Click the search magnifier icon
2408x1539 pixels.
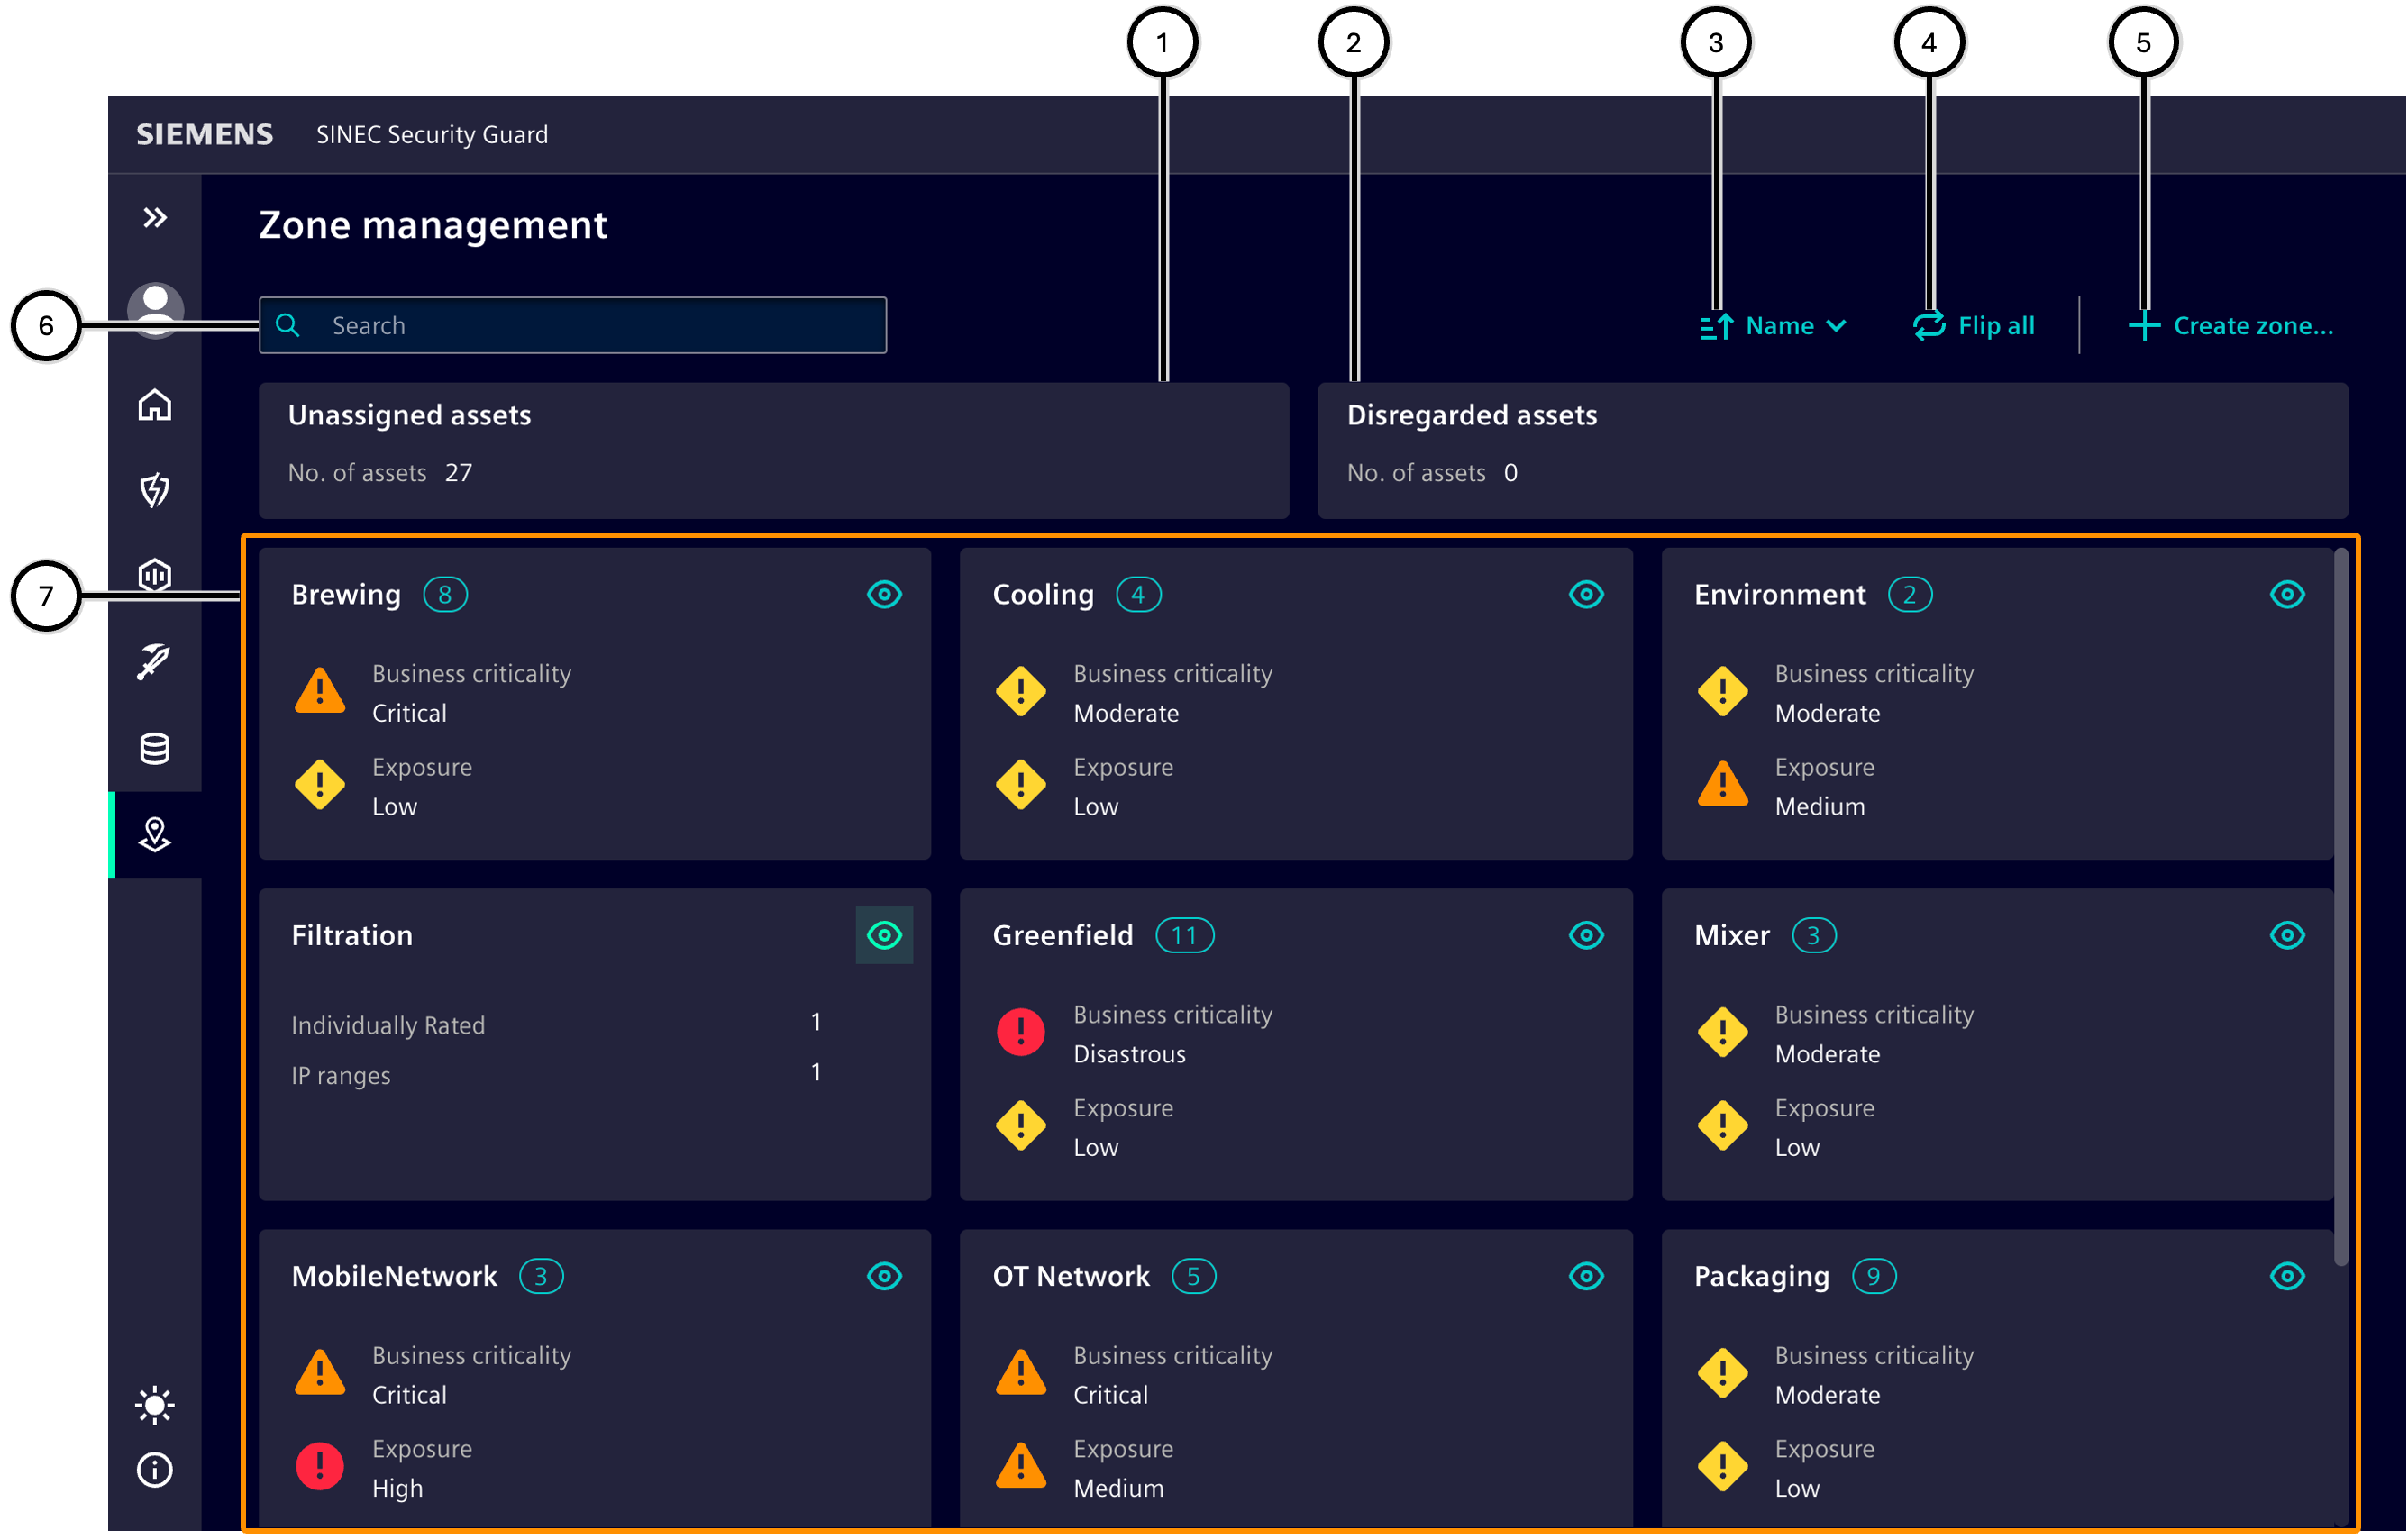click(287, 325)
